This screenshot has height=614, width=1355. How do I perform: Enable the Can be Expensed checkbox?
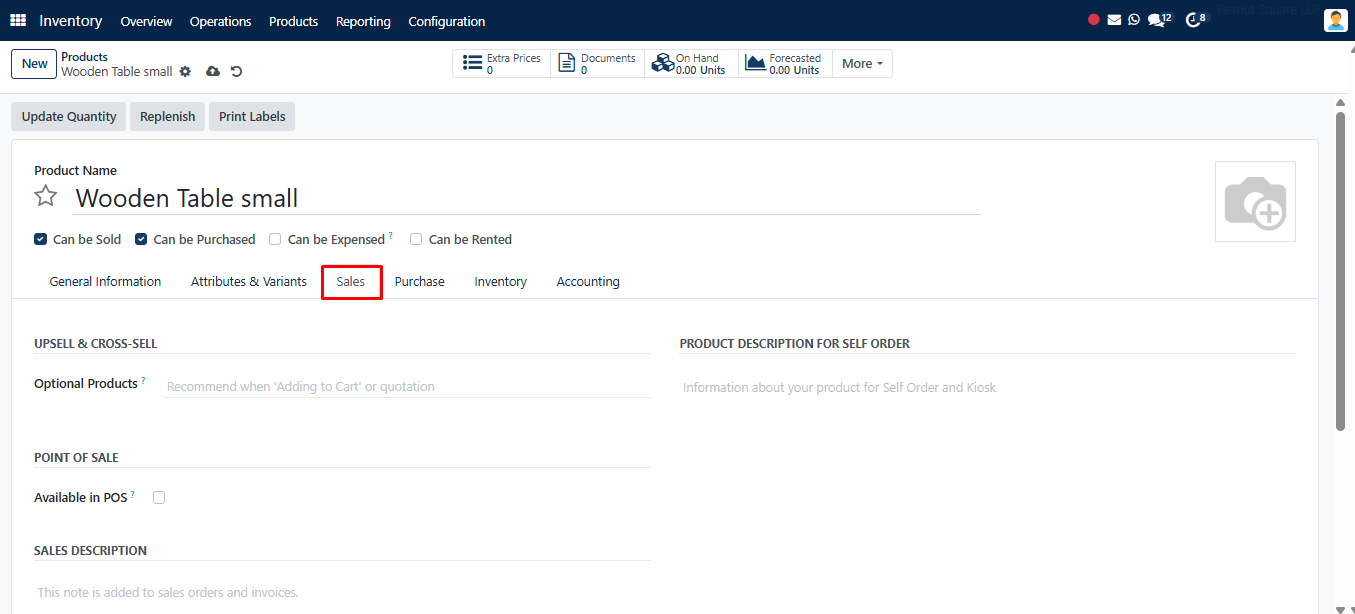pyautogui.click(x=275, y=239)
